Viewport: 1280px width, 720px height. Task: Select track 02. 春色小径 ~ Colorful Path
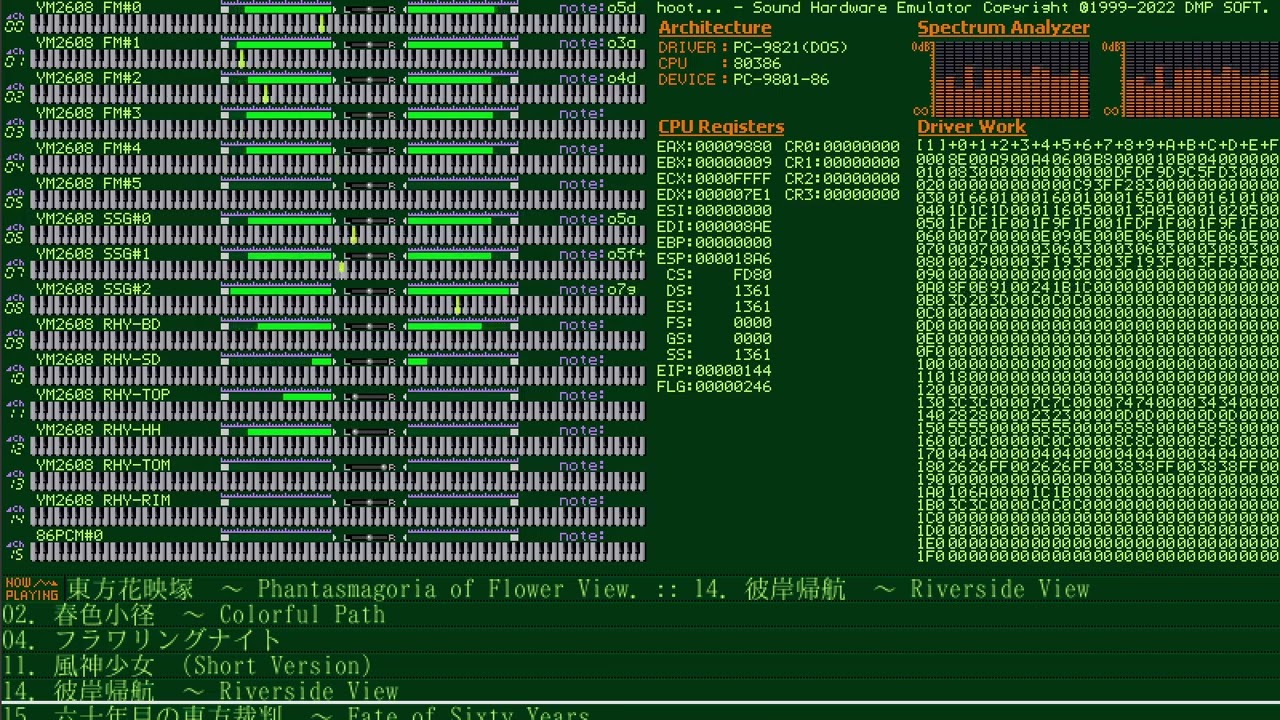coord(194,614)
